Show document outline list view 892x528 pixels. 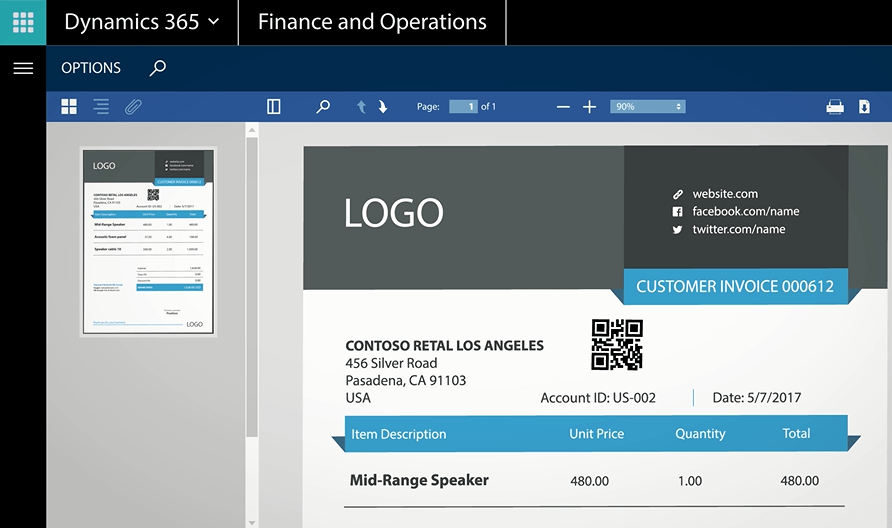[101, 107]
